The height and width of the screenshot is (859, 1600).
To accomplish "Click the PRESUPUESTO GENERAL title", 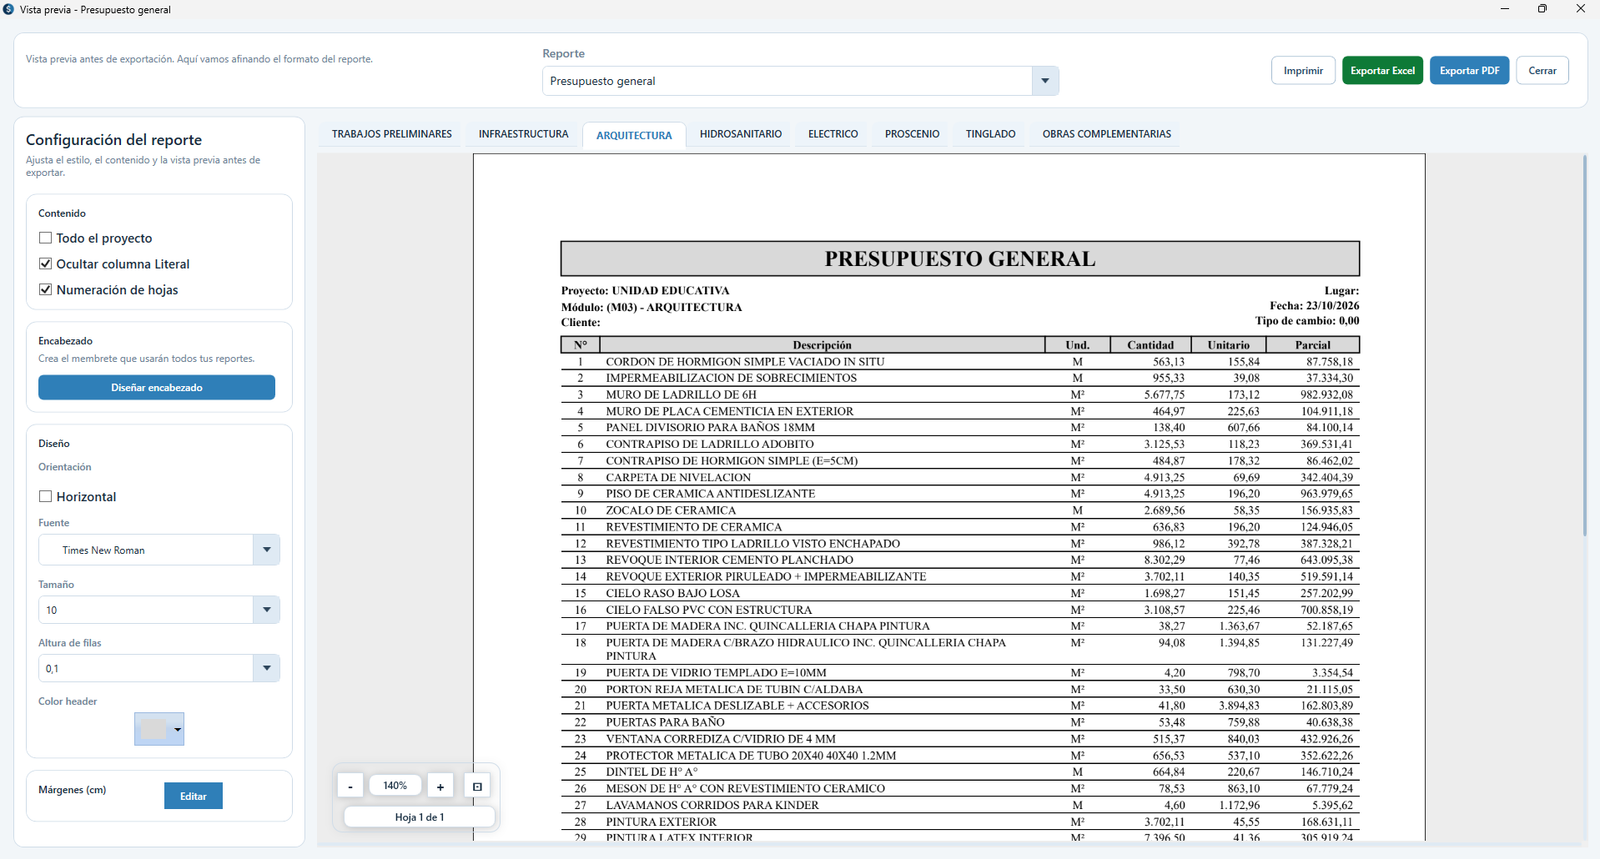I will 960,259.
